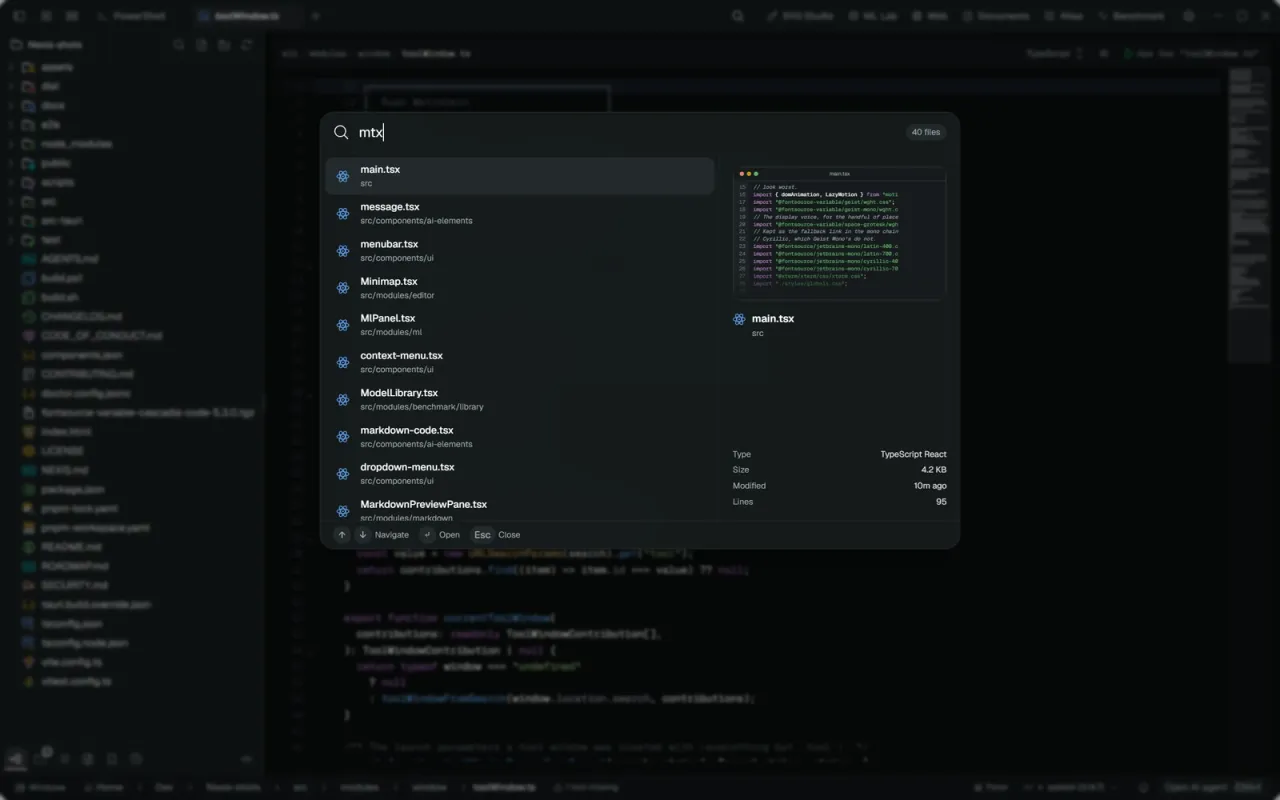Click the search magnifier icon in the file finder
This screenshot has width=1280, height=800.
341,132
